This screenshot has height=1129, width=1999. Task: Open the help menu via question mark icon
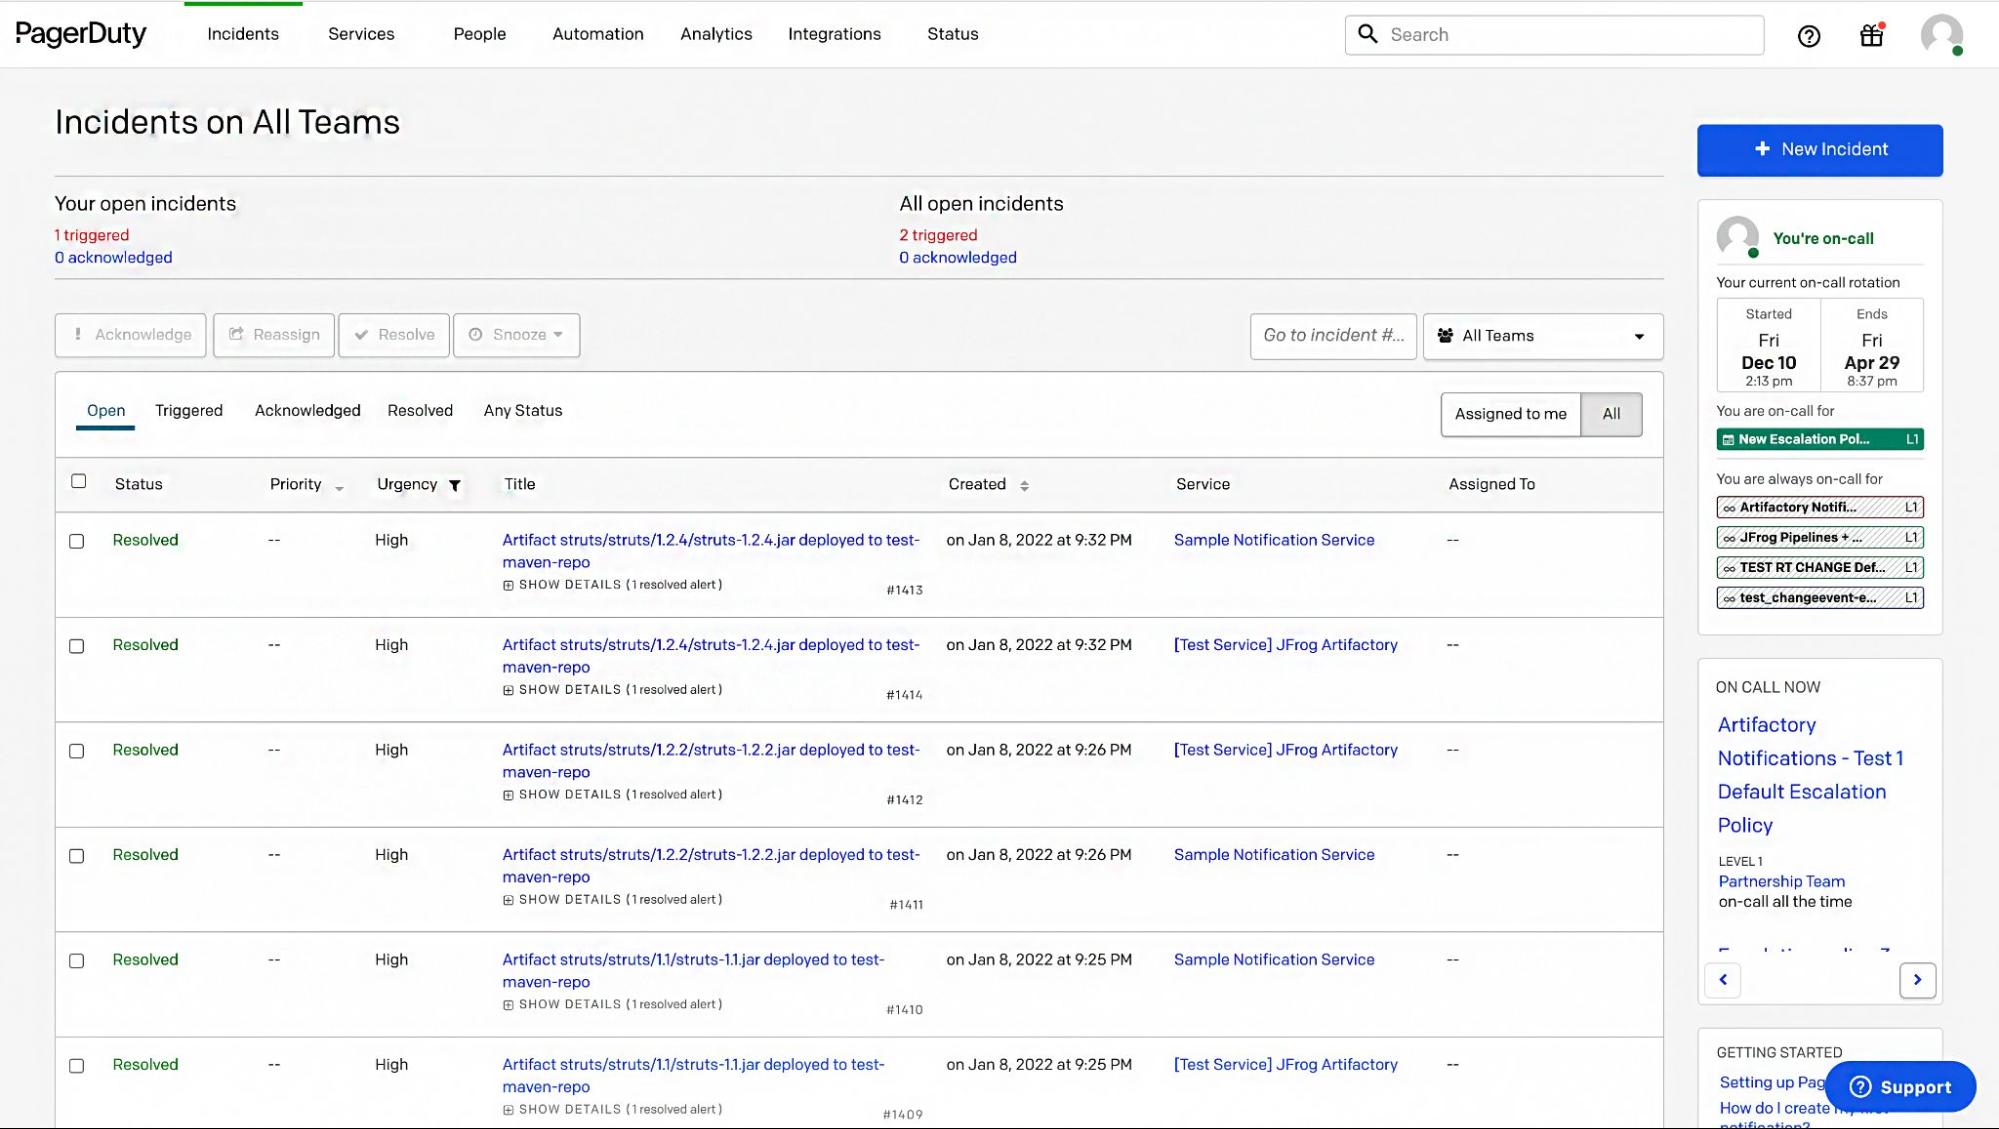[x=1808, y=35]
